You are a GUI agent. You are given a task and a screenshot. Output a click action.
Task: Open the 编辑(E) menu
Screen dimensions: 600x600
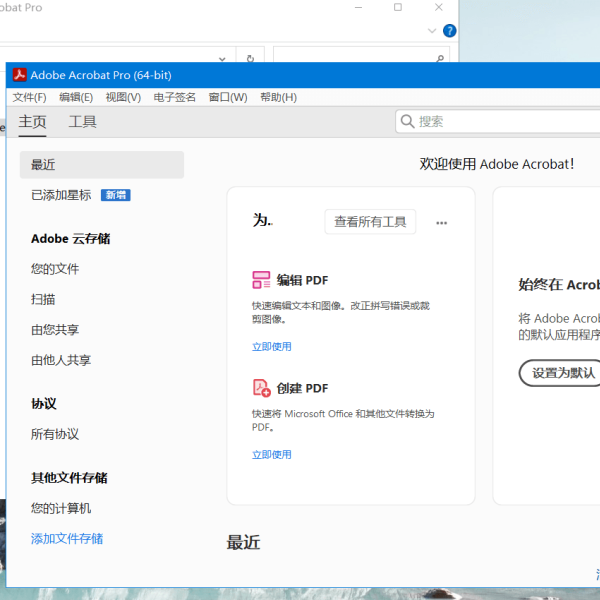click(x=76, y=97)
